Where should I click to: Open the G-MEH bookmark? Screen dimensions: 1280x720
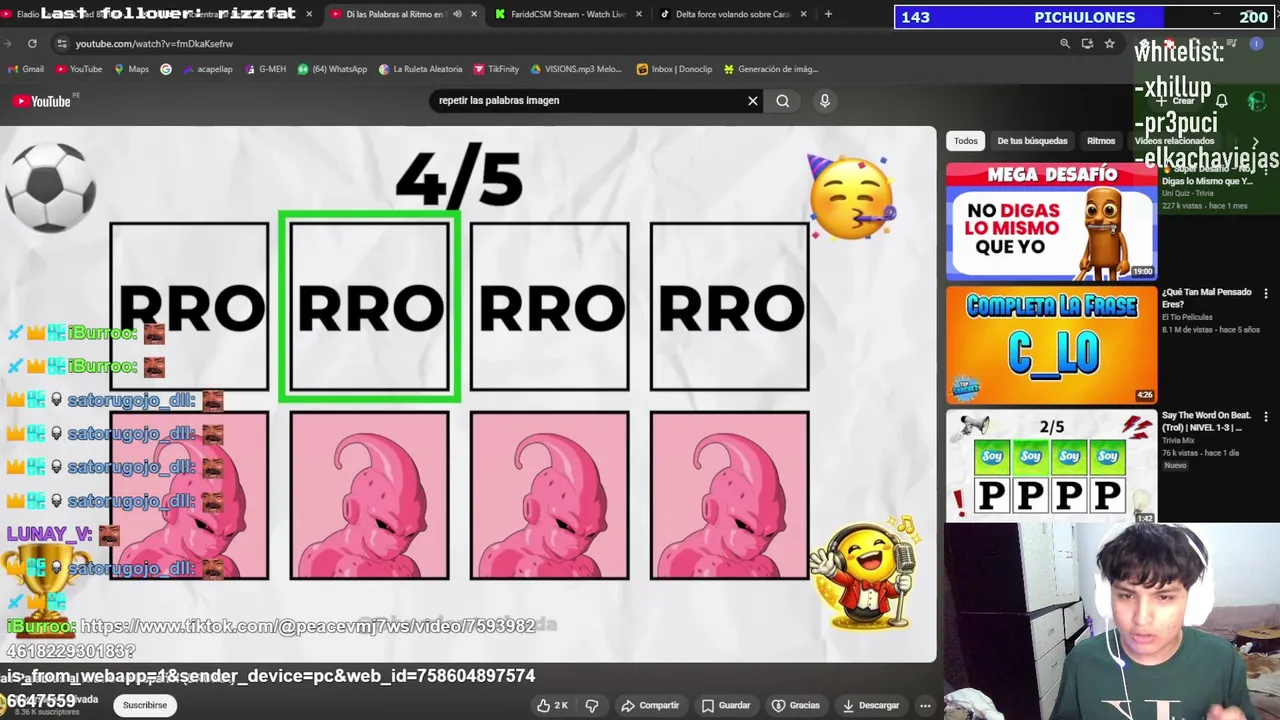pyautogui.click(x=265, y=69)
